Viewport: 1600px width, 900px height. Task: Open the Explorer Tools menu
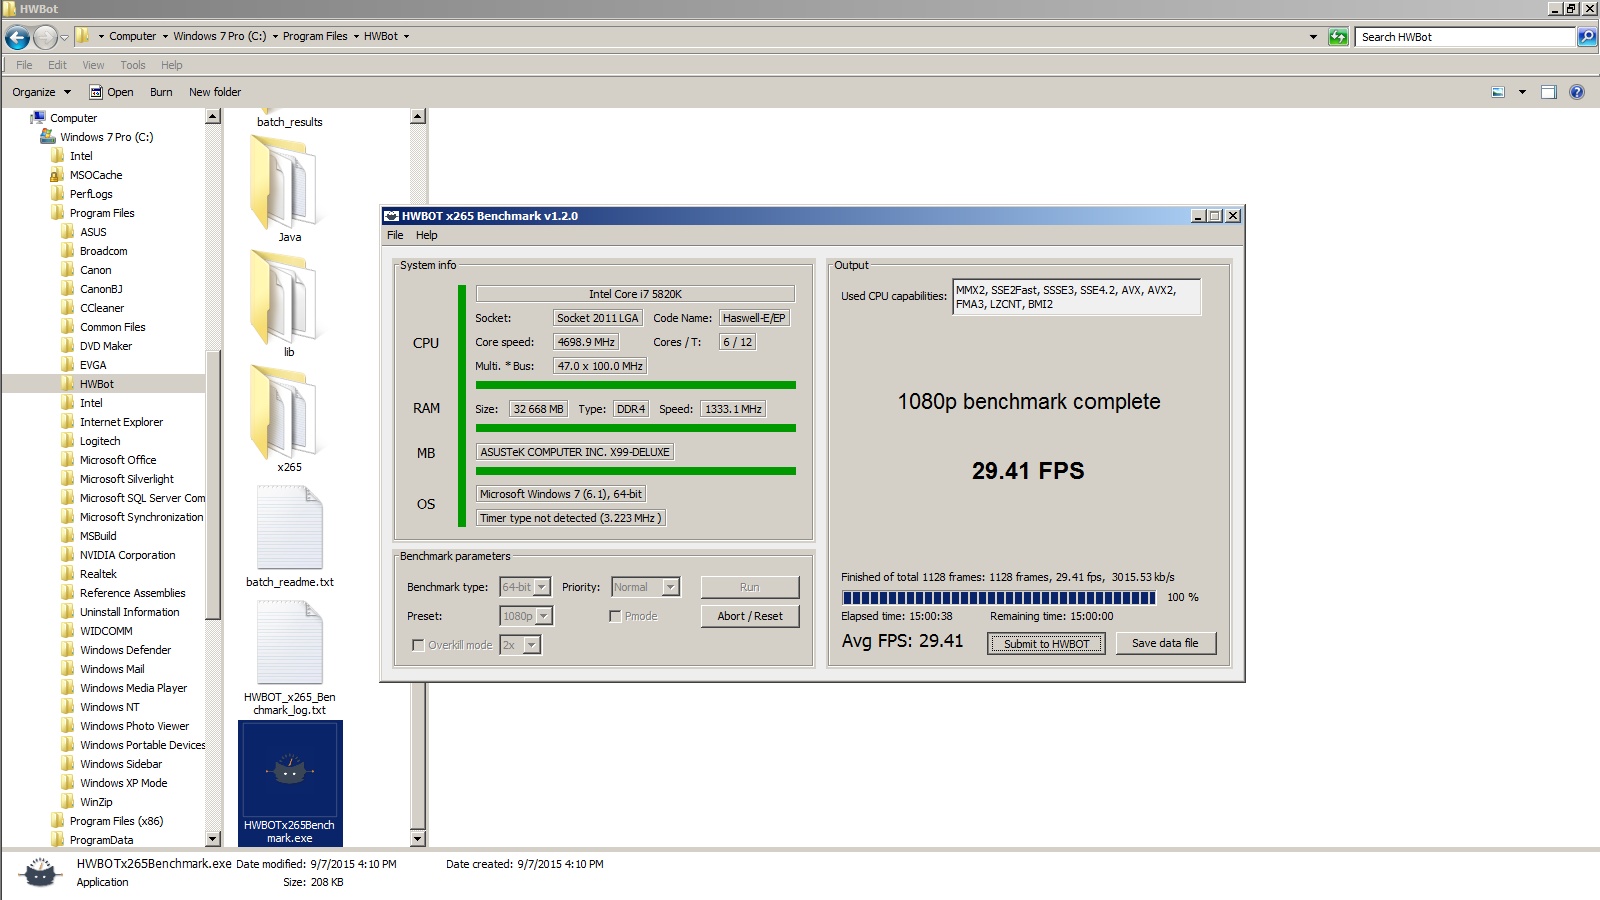pos(133,65)
